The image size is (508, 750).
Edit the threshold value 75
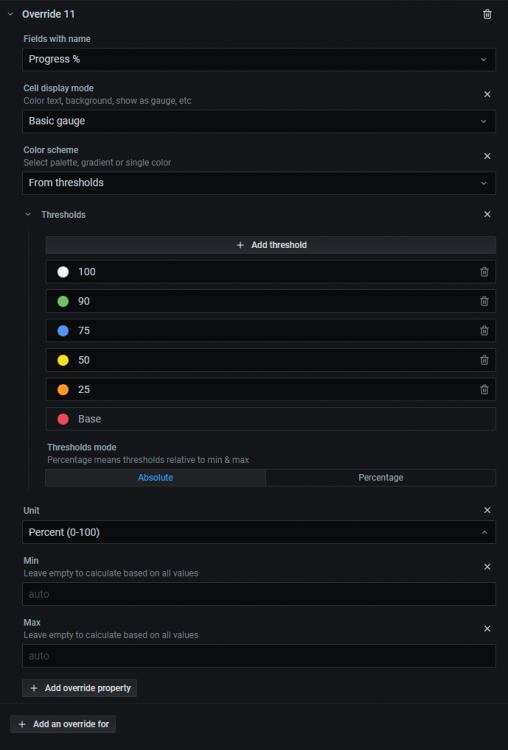[x=273, y=331]
